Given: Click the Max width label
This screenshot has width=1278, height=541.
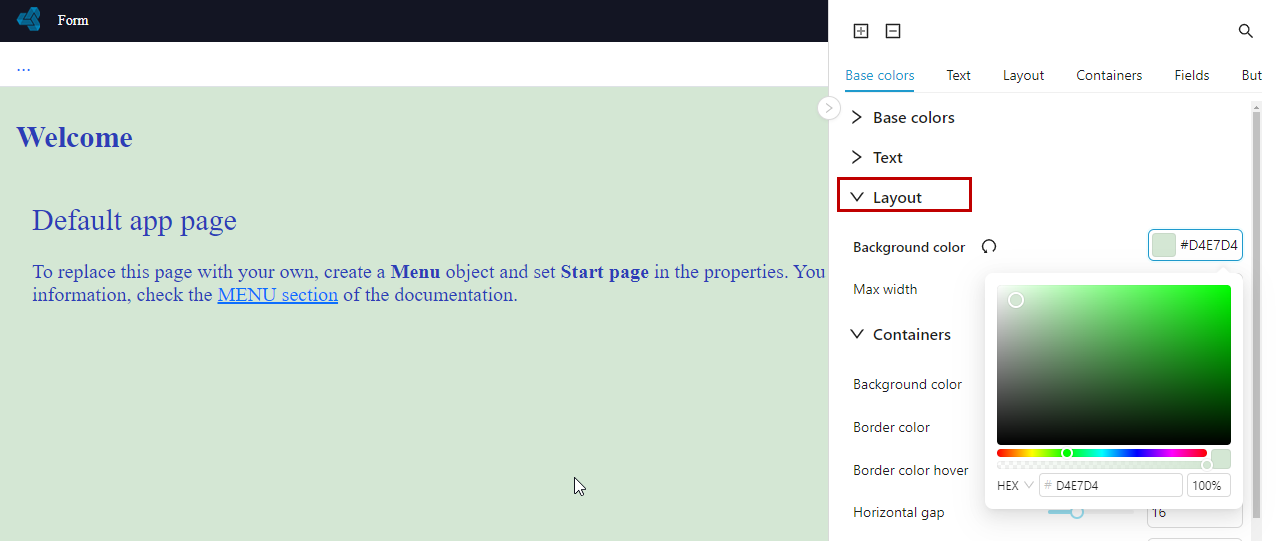Looking at the screenshot, I should point(885,289).
